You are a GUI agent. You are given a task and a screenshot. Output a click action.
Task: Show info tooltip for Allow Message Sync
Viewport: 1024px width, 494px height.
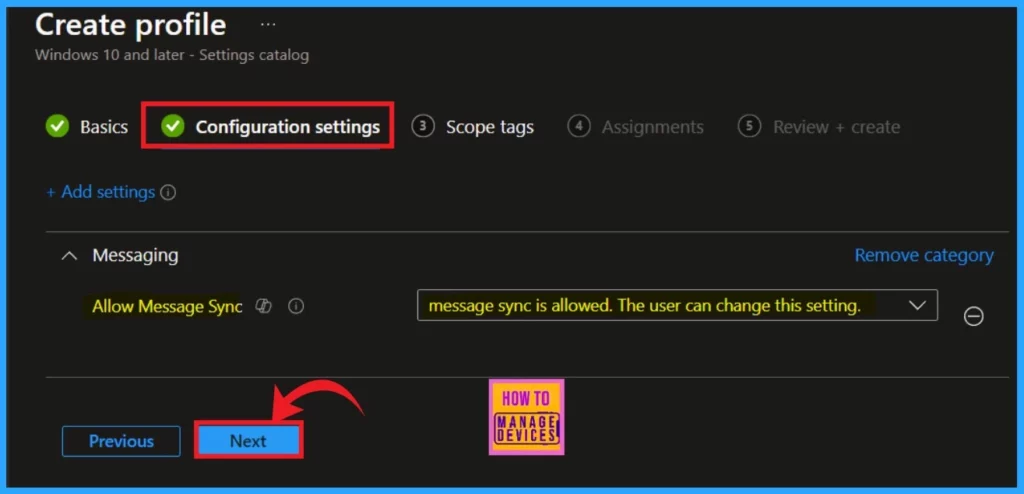pos(296,307)
